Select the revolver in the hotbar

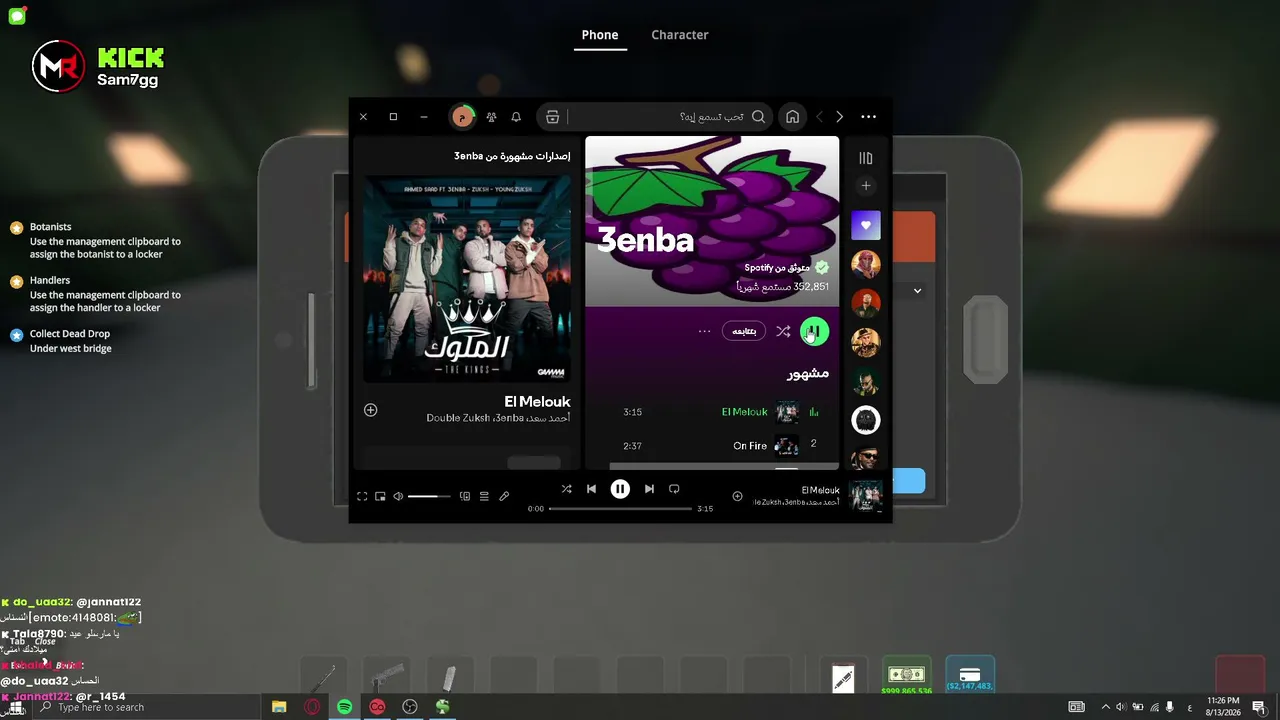point(386,677)
